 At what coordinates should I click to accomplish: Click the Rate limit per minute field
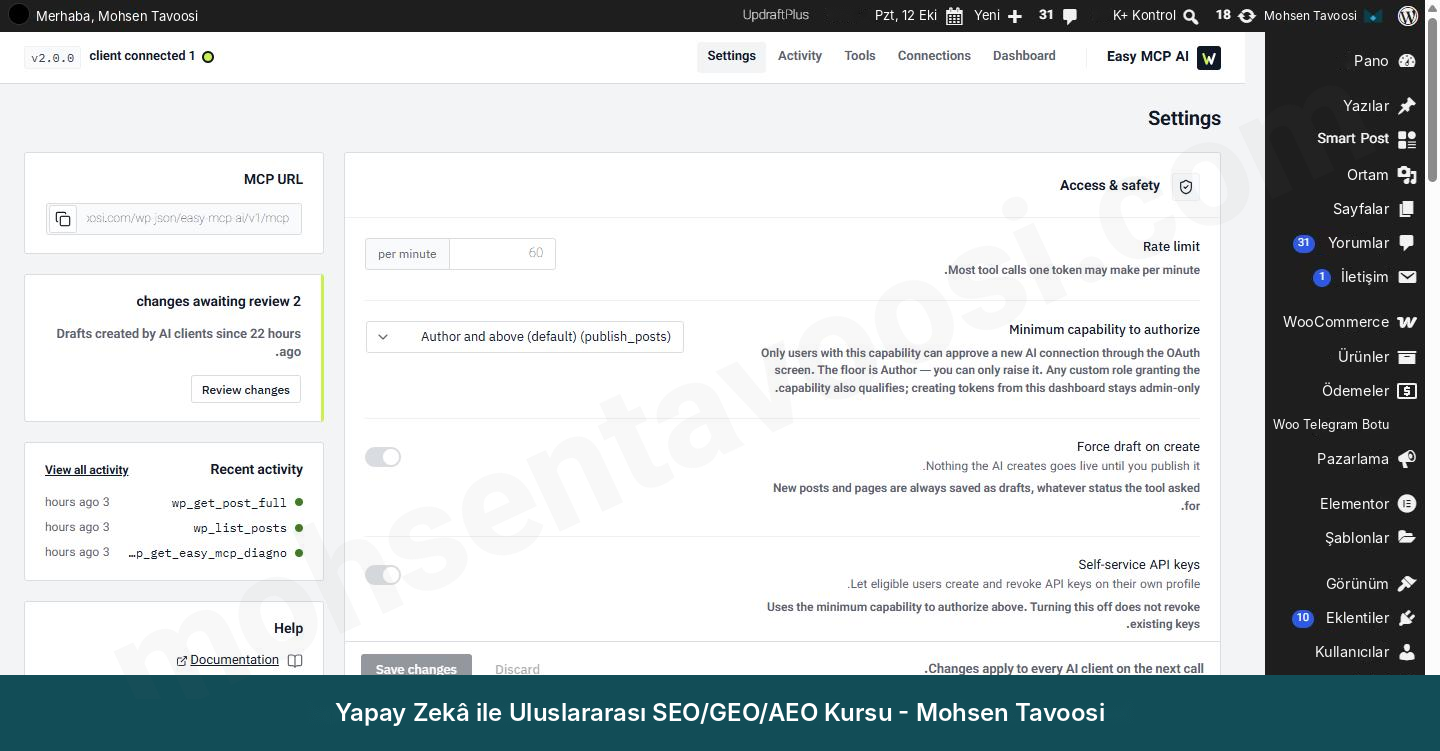(502, 254)
